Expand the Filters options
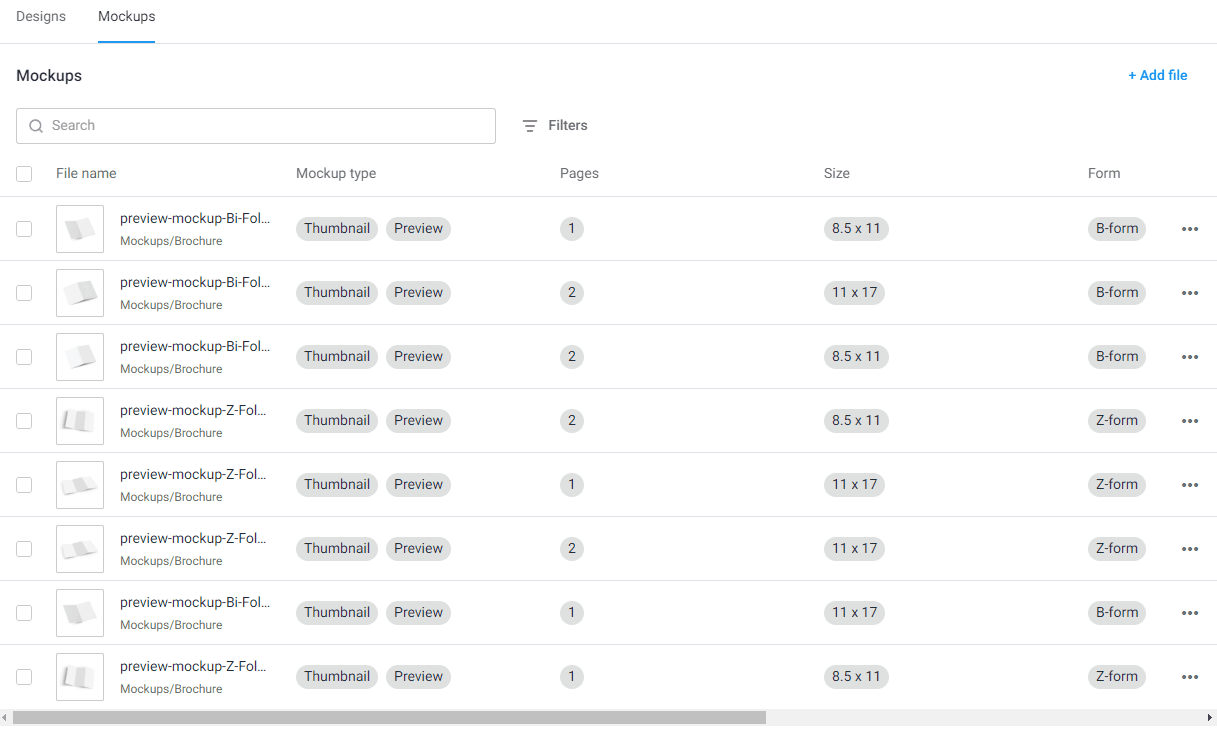This screenshot has width=1217, height=741. pos(567,126)
